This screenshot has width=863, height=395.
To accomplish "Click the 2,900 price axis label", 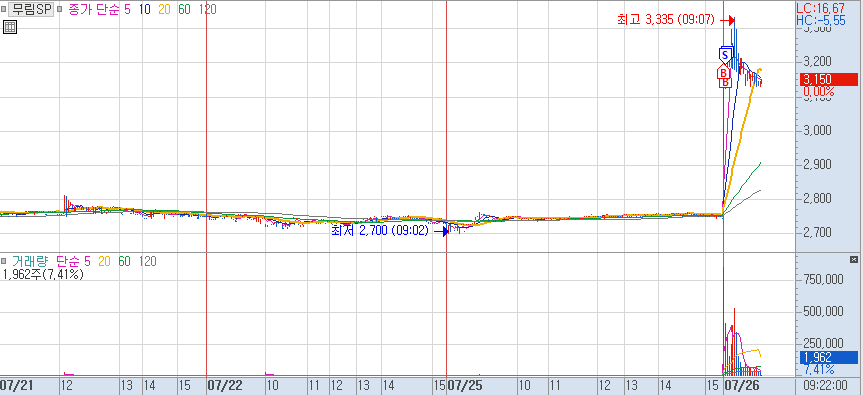I will tap(817, 164).
